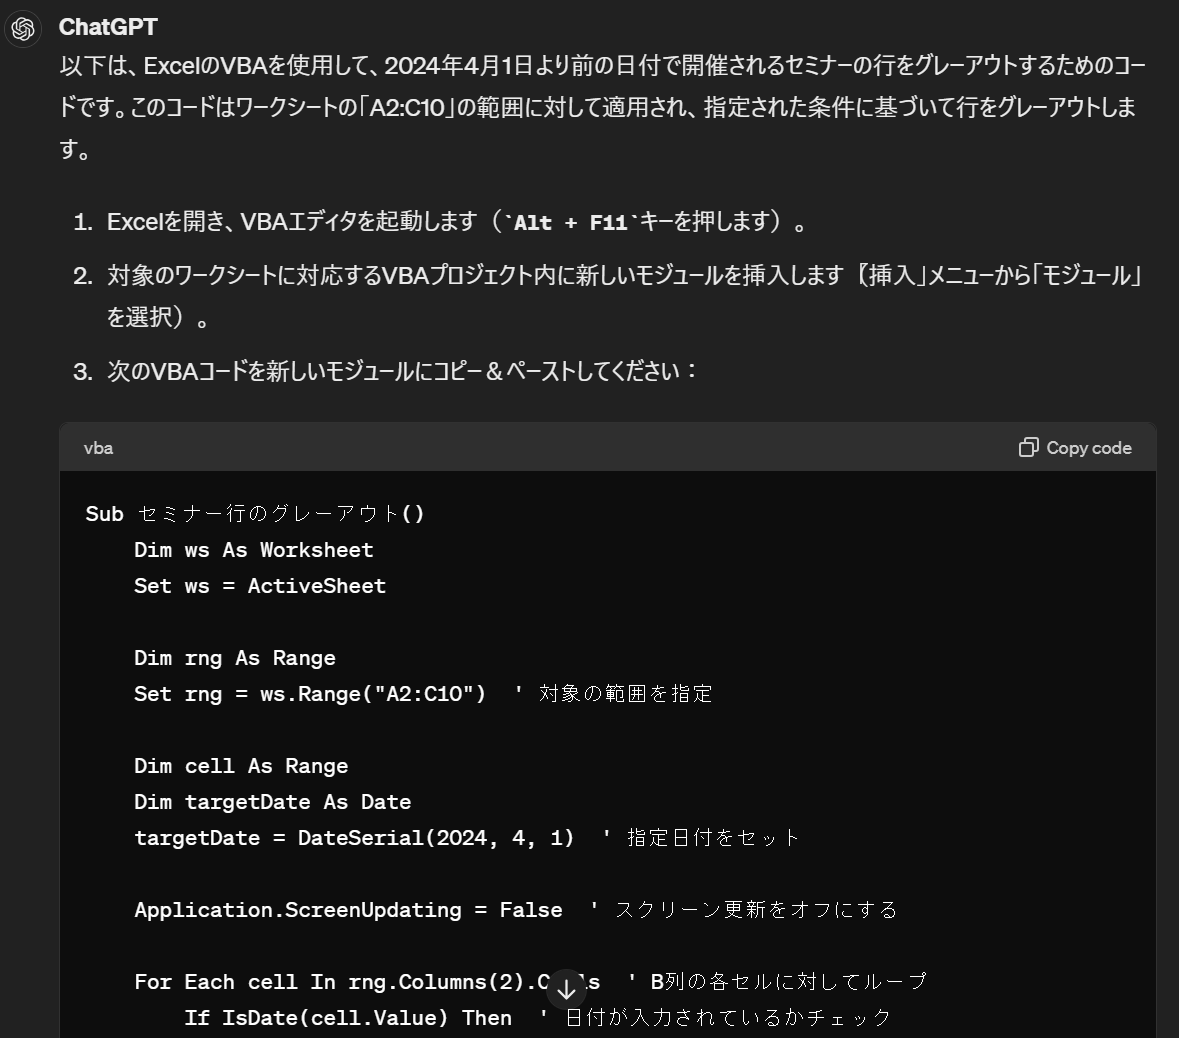The width and height of the screenshot is (1179, 1038).
Task: Click the "Dim targetDate As Date" line
Action: (272, 802)
